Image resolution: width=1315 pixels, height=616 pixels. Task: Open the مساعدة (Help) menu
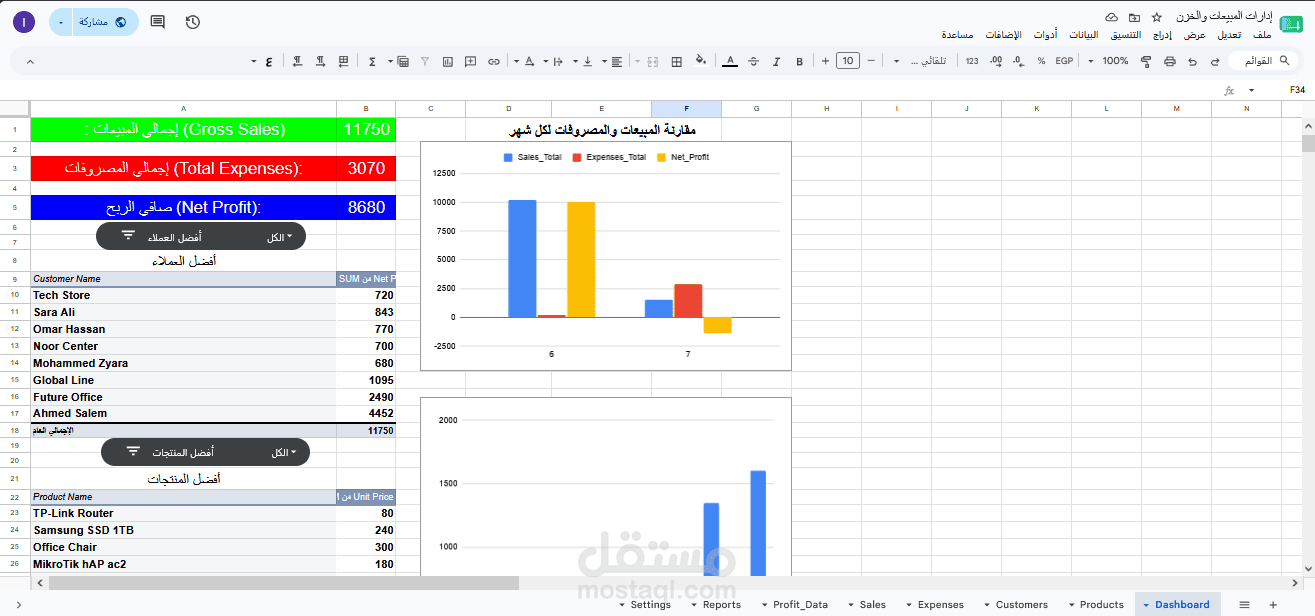point(958,35)
